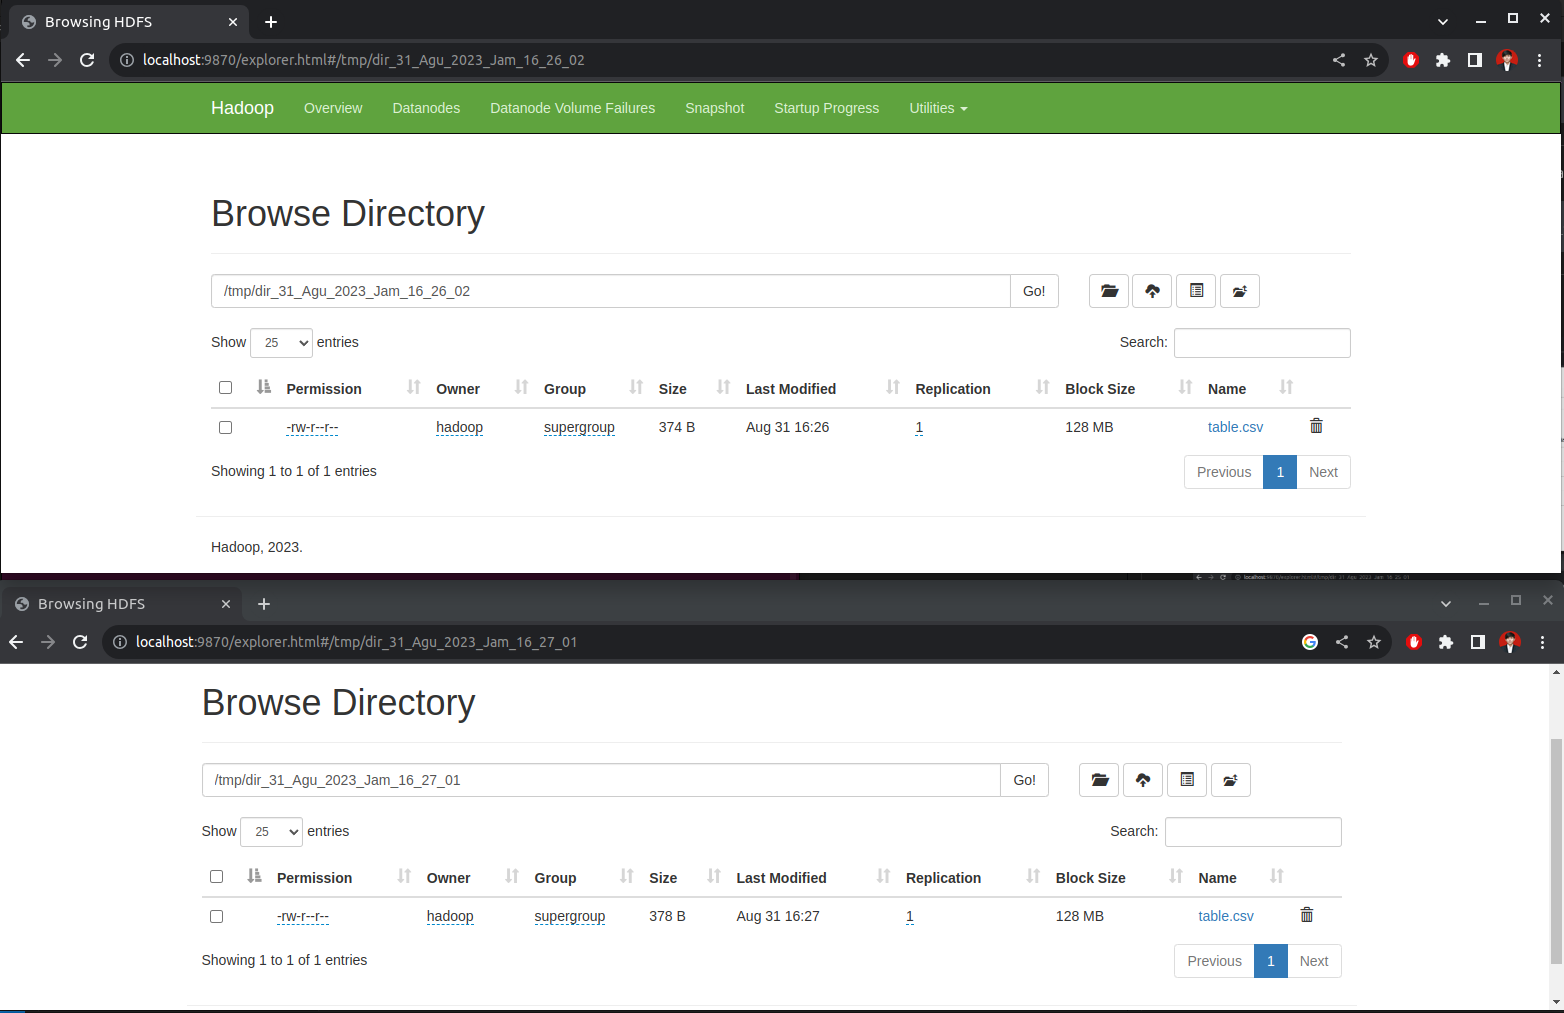The width and height of the screenshot is (1564, 1013).
Task: Click Search field in top window
Action: 1262,343
